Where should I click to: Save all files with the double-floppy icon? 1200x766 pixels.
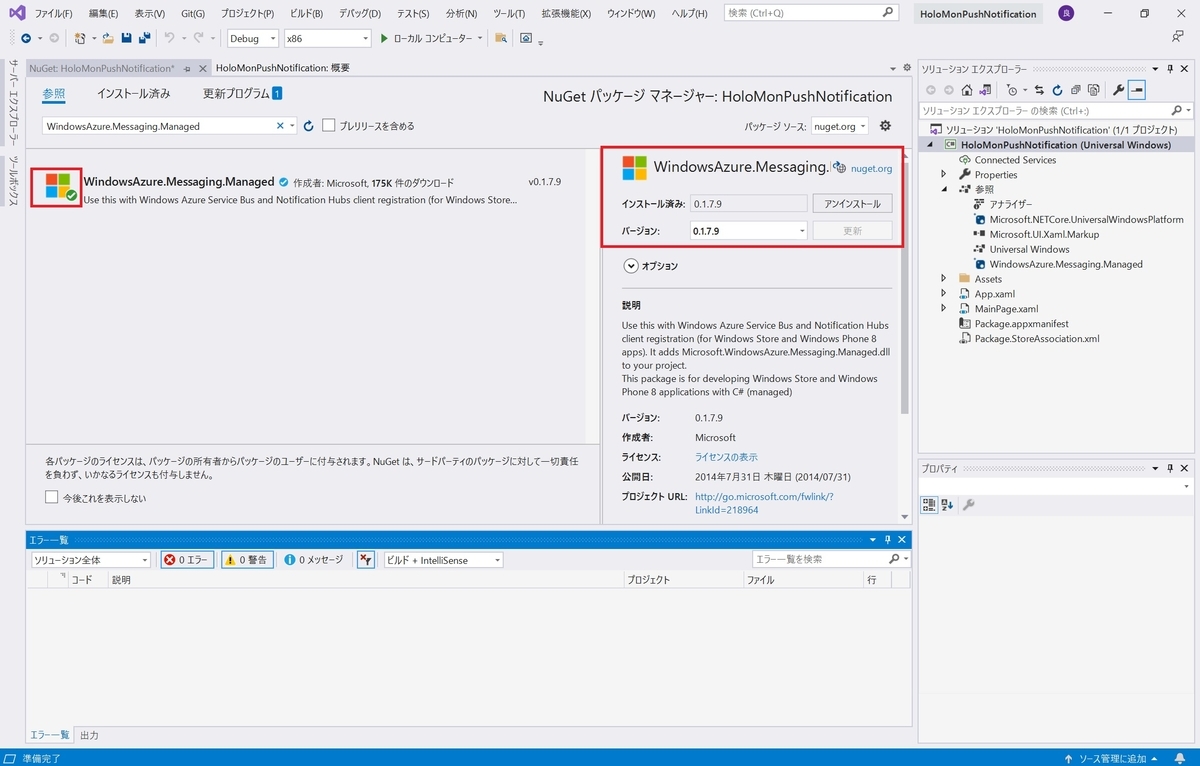click(x=145, y=38)
